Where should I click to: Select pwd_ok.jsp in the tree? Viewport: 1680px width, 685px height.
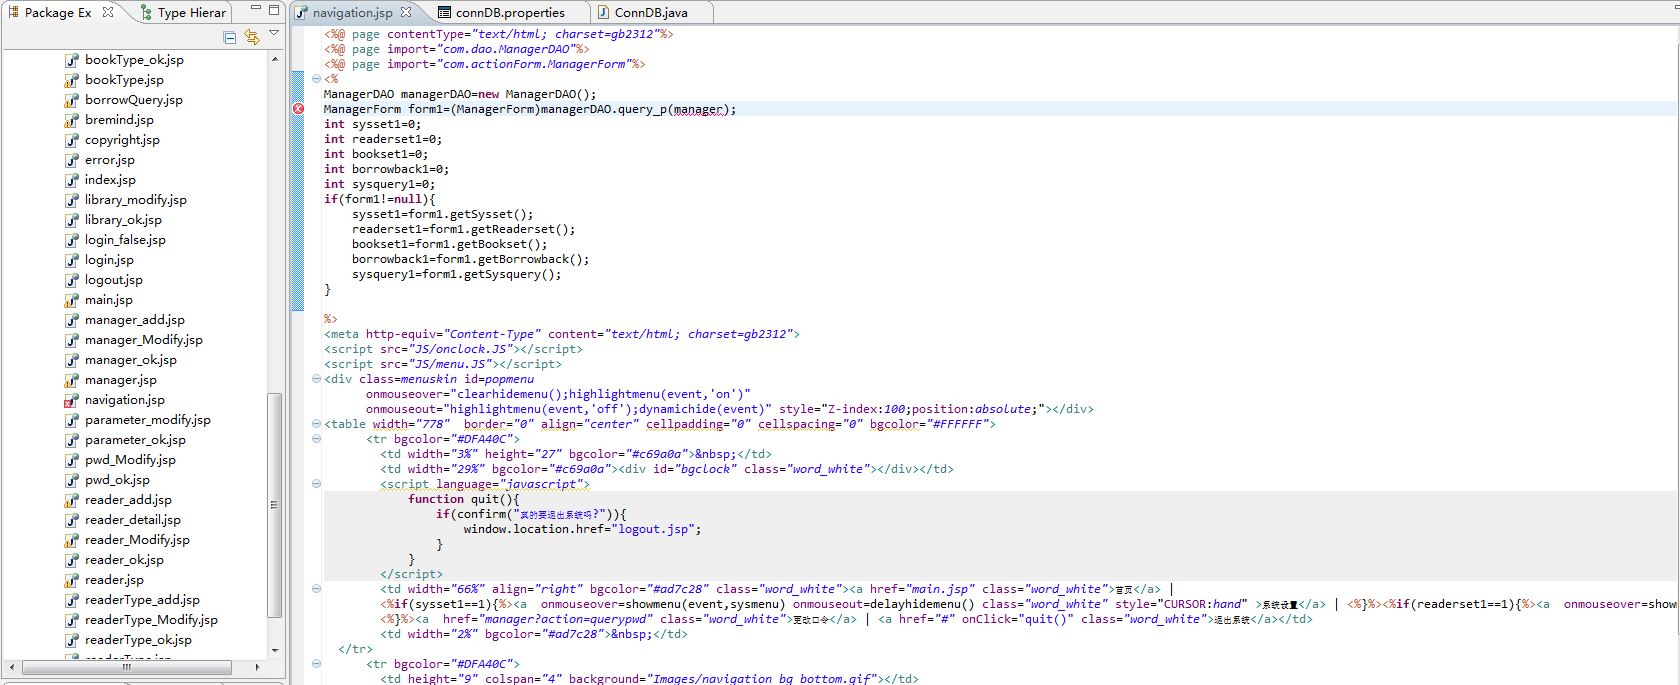pos(117,480)
